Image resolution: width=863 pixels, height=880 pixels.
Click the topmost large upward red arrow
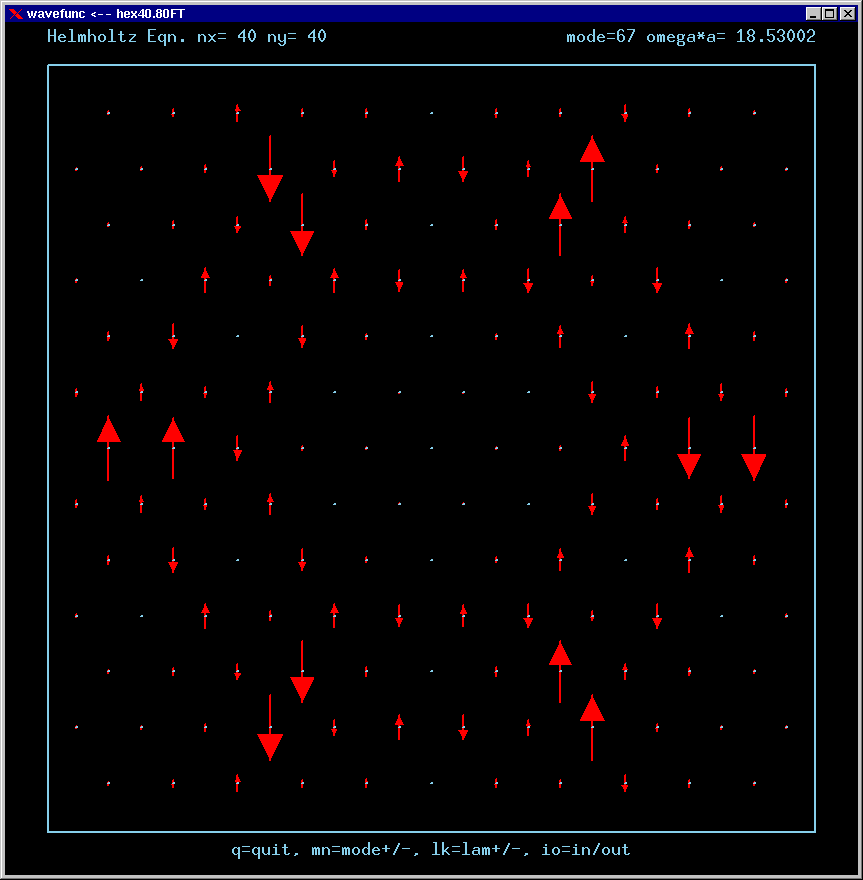tap(592, 167)
